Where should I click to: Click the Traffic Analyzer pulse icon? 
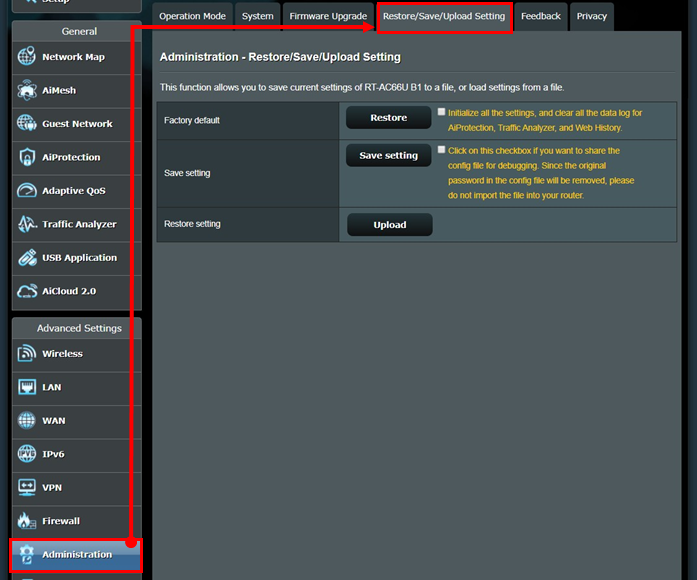click(x=27, y=224)
